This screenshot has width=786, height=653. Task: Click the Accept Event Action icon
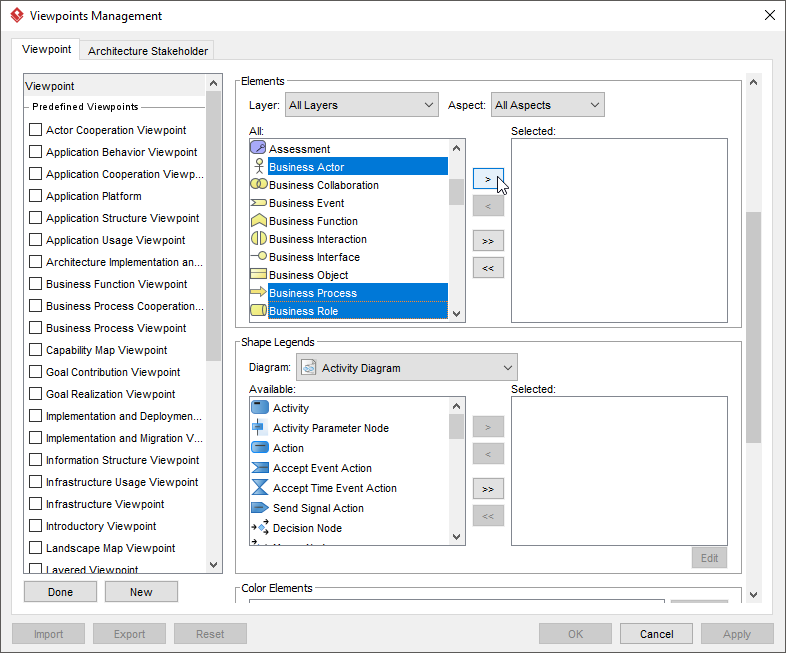click(260, 468)
